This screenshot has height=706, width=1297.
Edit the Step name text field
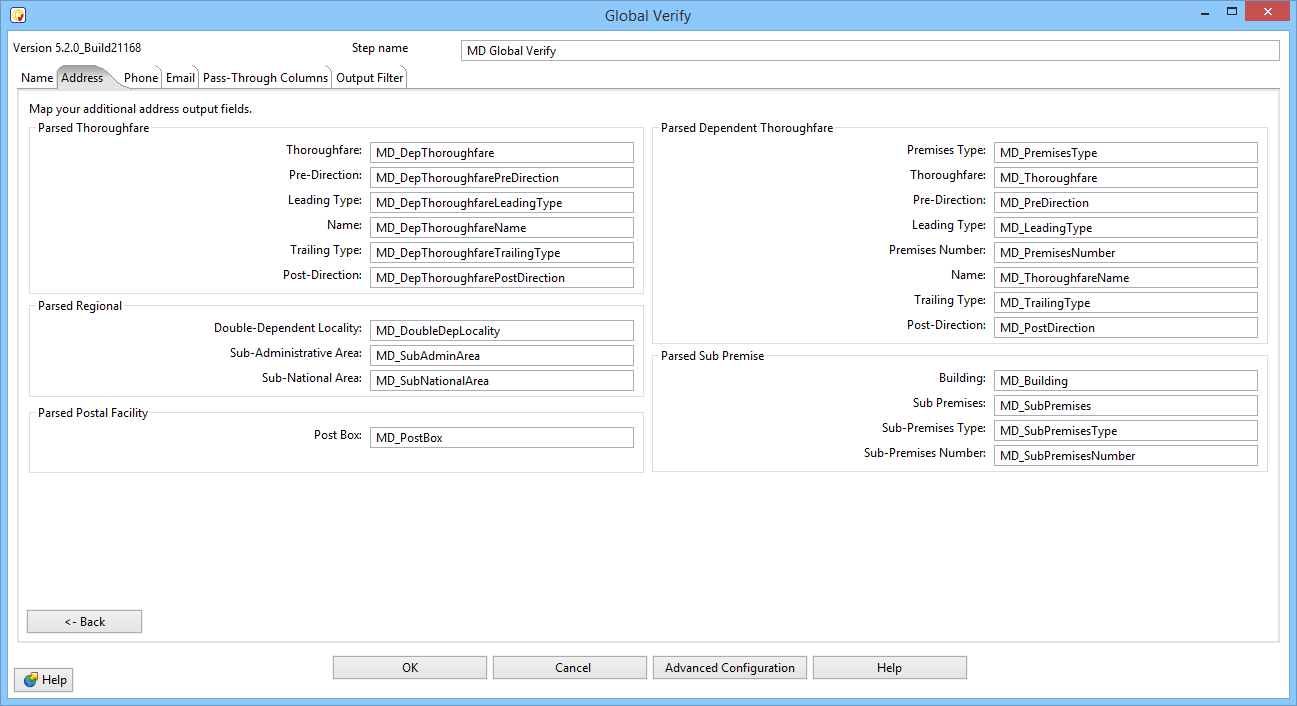tap(870, 51)
